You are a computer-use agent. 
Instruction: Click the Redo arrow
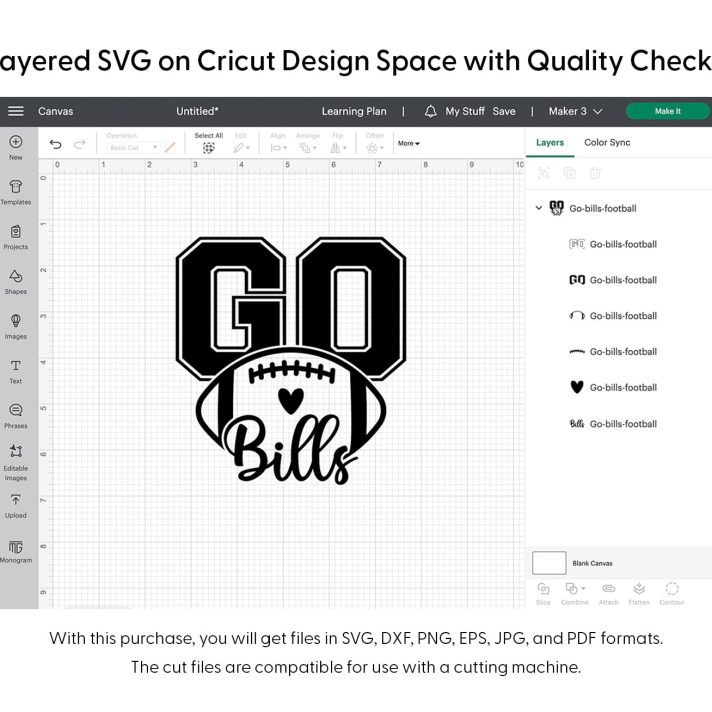[x=80, y=144]
